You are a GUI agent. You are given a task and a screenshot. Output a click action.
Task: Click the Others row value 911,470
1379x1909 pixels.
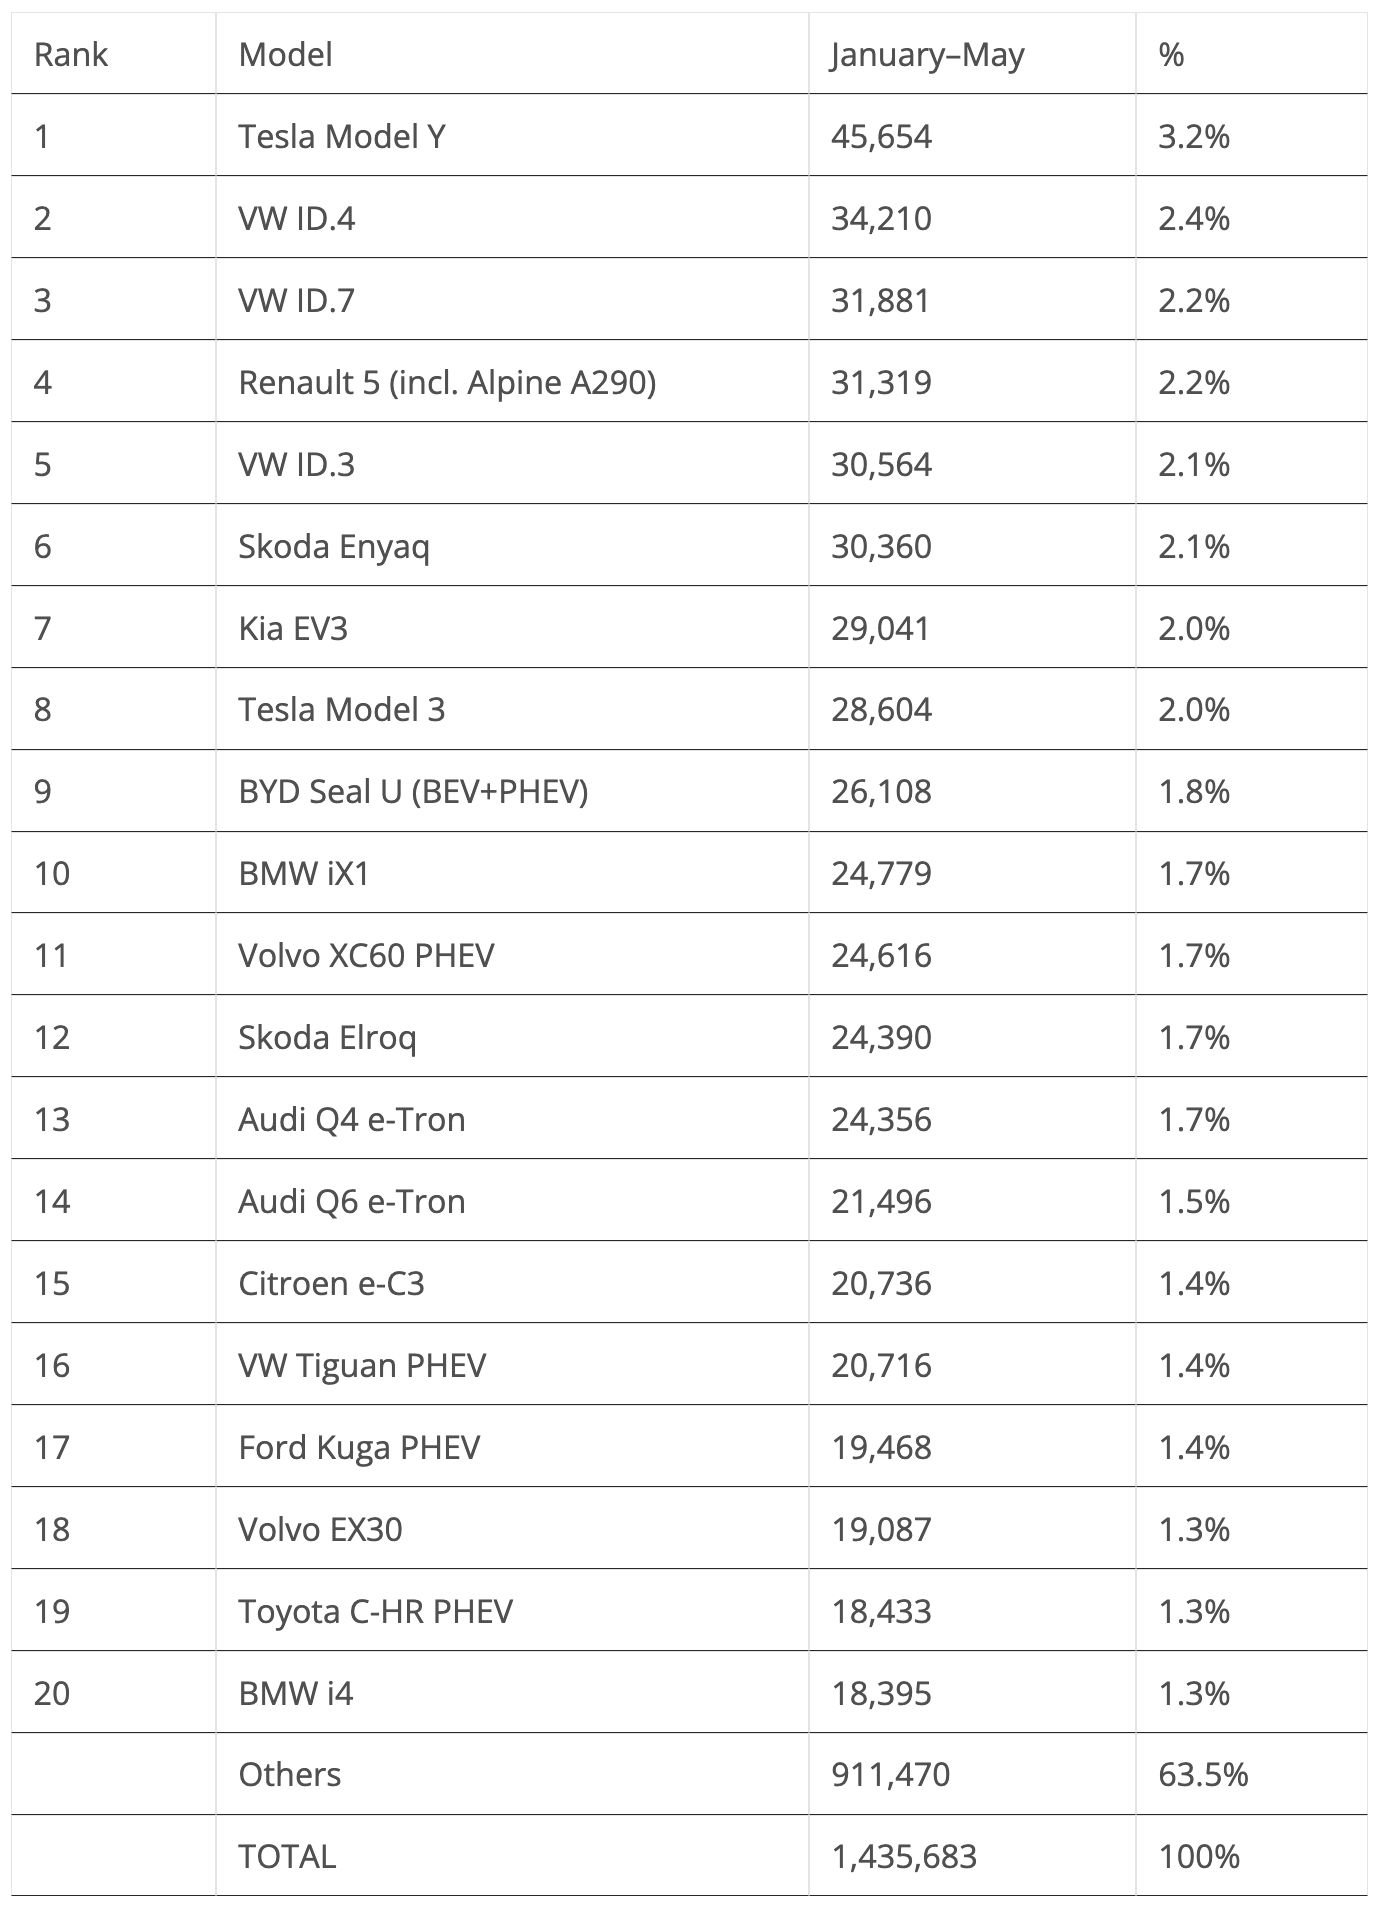(890, 1775)
